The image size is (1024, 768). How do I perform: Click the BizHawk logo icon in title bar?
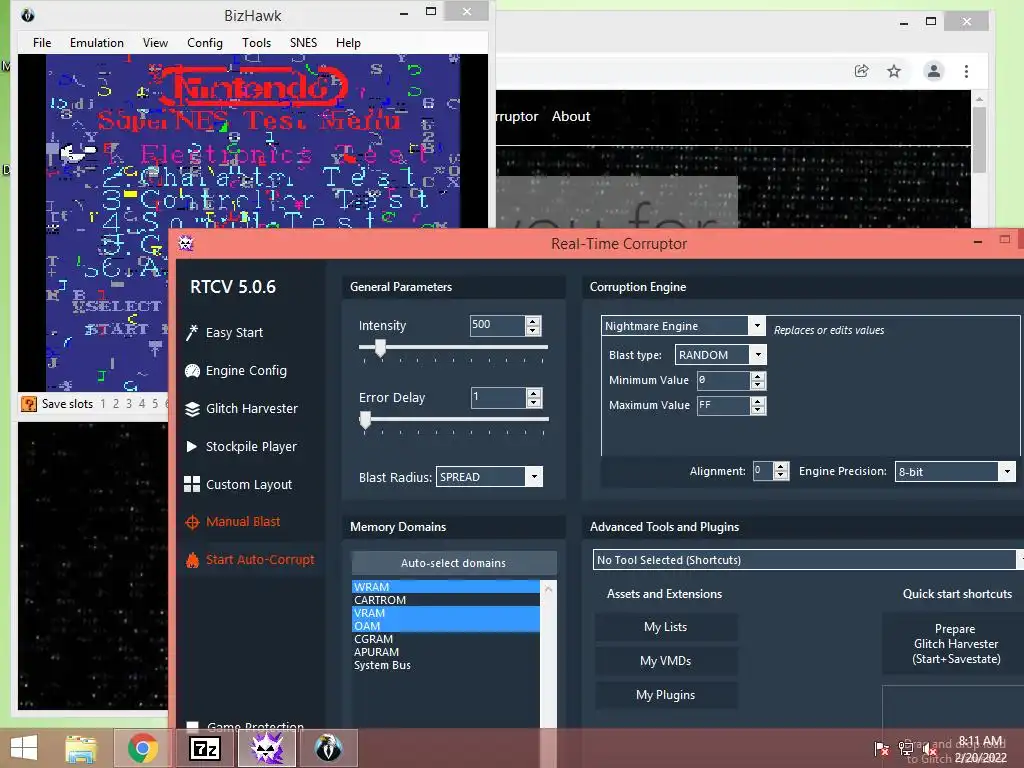(x=28, y=15)
